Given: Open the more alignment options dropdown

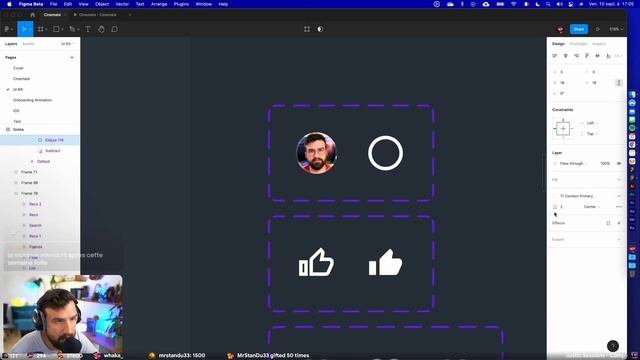Looking at the screenshot, I should (619, 56).
